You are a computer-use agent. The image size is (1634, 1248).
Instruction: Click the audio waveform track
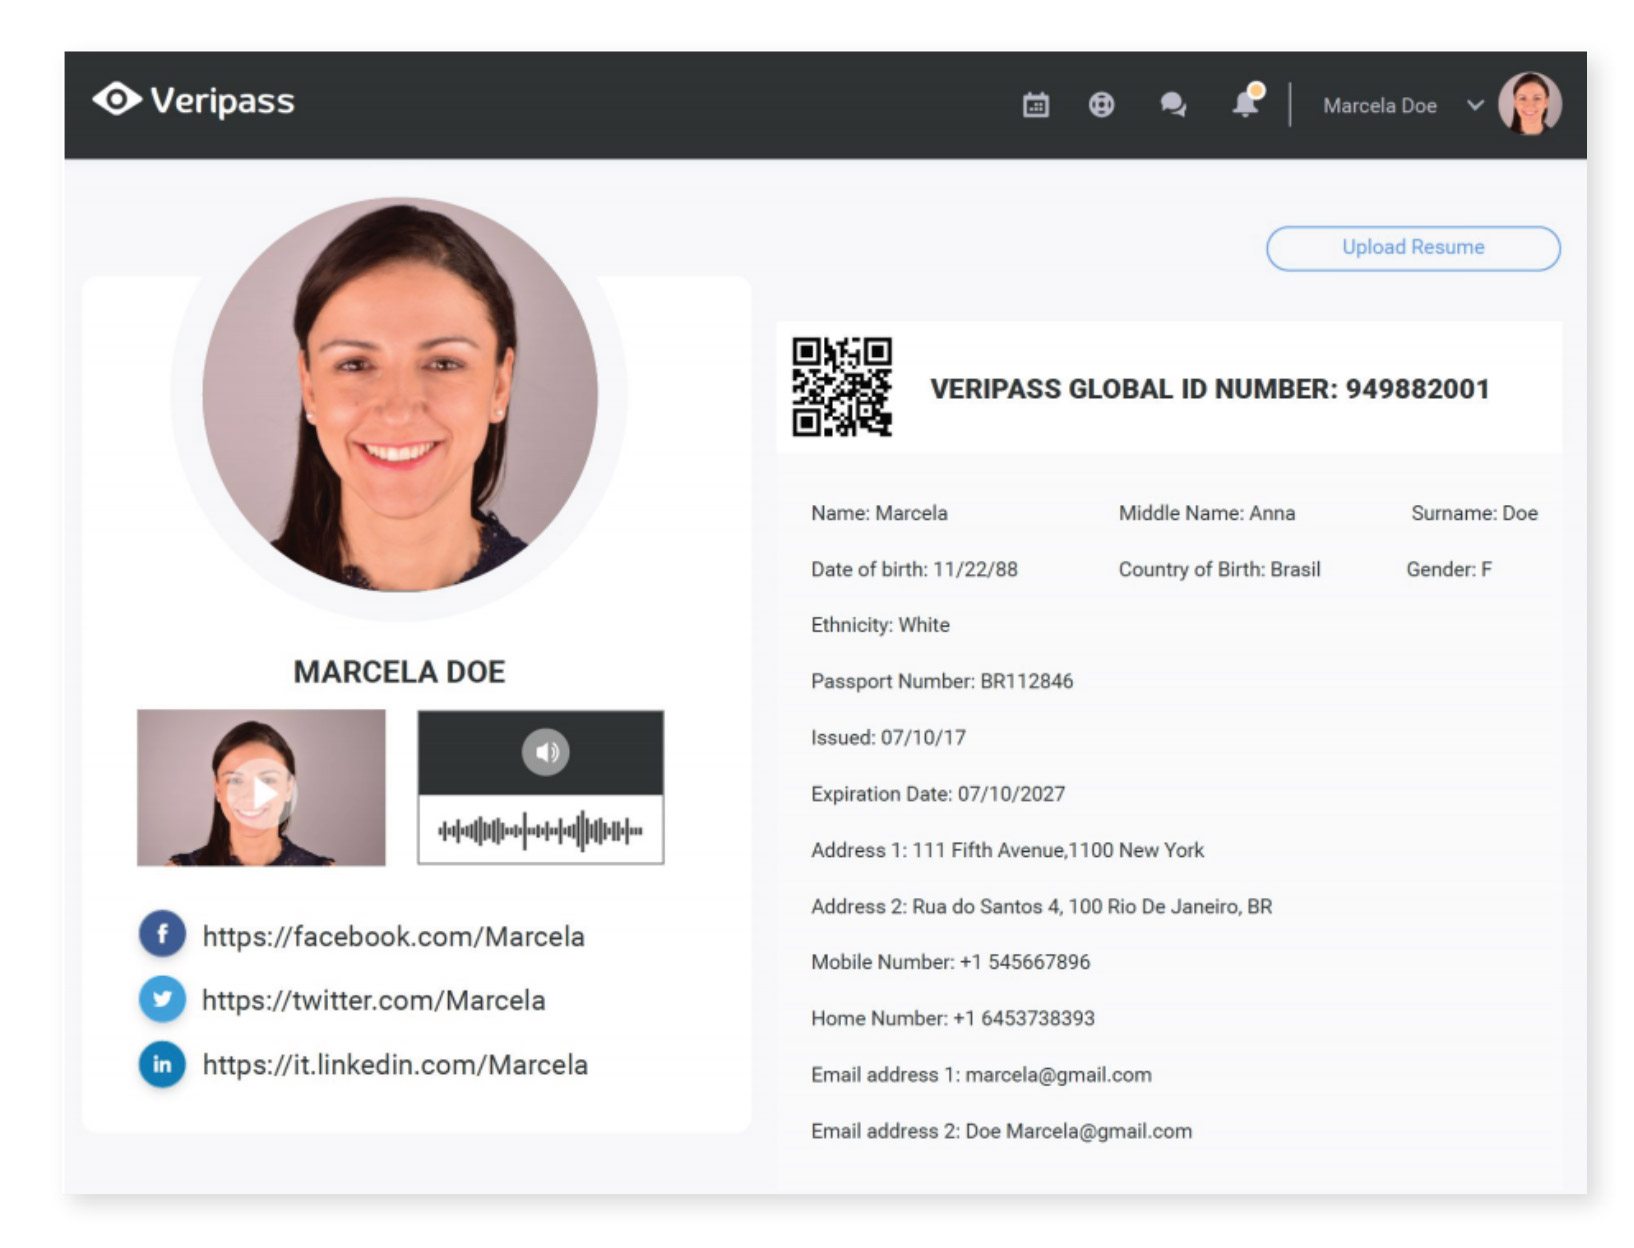tap(540, 830)
